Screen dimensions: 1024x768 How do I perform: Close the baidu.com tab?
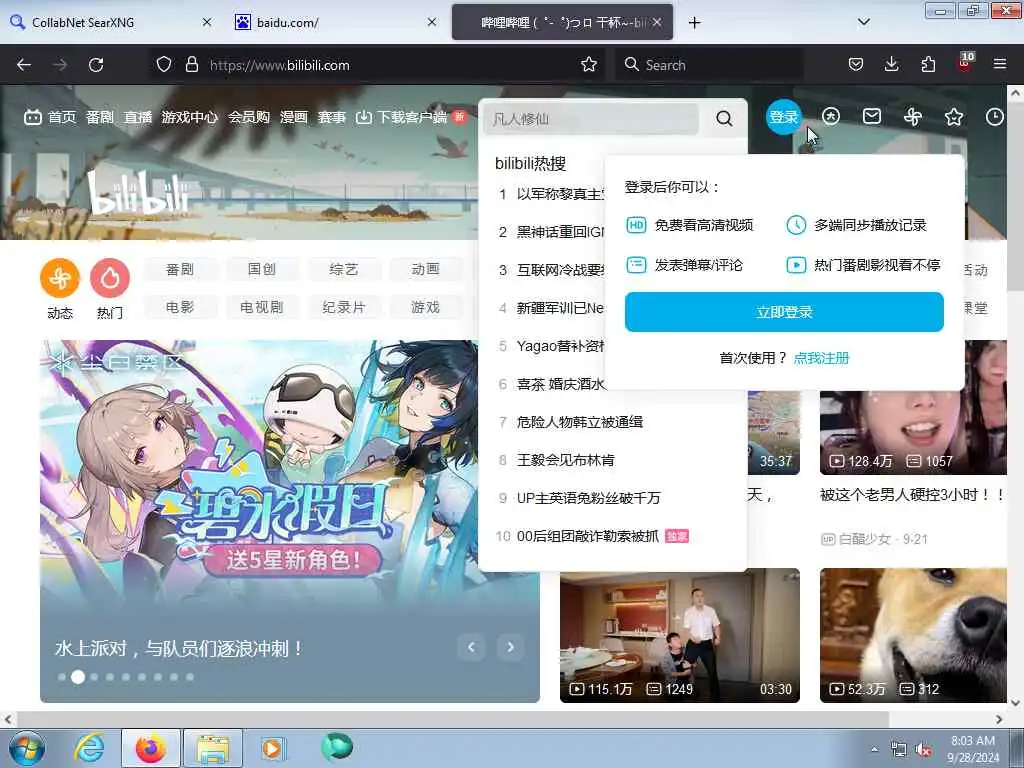point(432,22)
